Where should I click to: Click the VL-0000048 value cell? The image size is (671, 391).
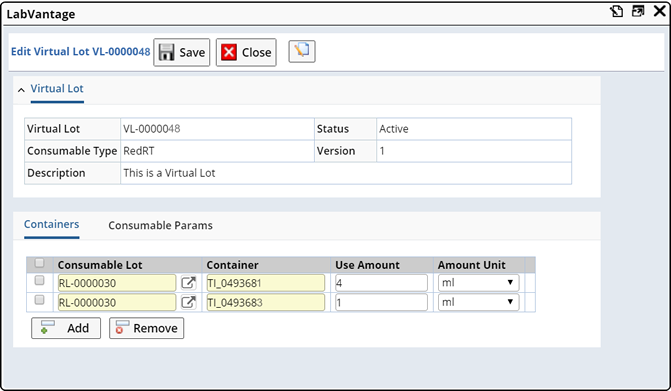coord(217,129)
